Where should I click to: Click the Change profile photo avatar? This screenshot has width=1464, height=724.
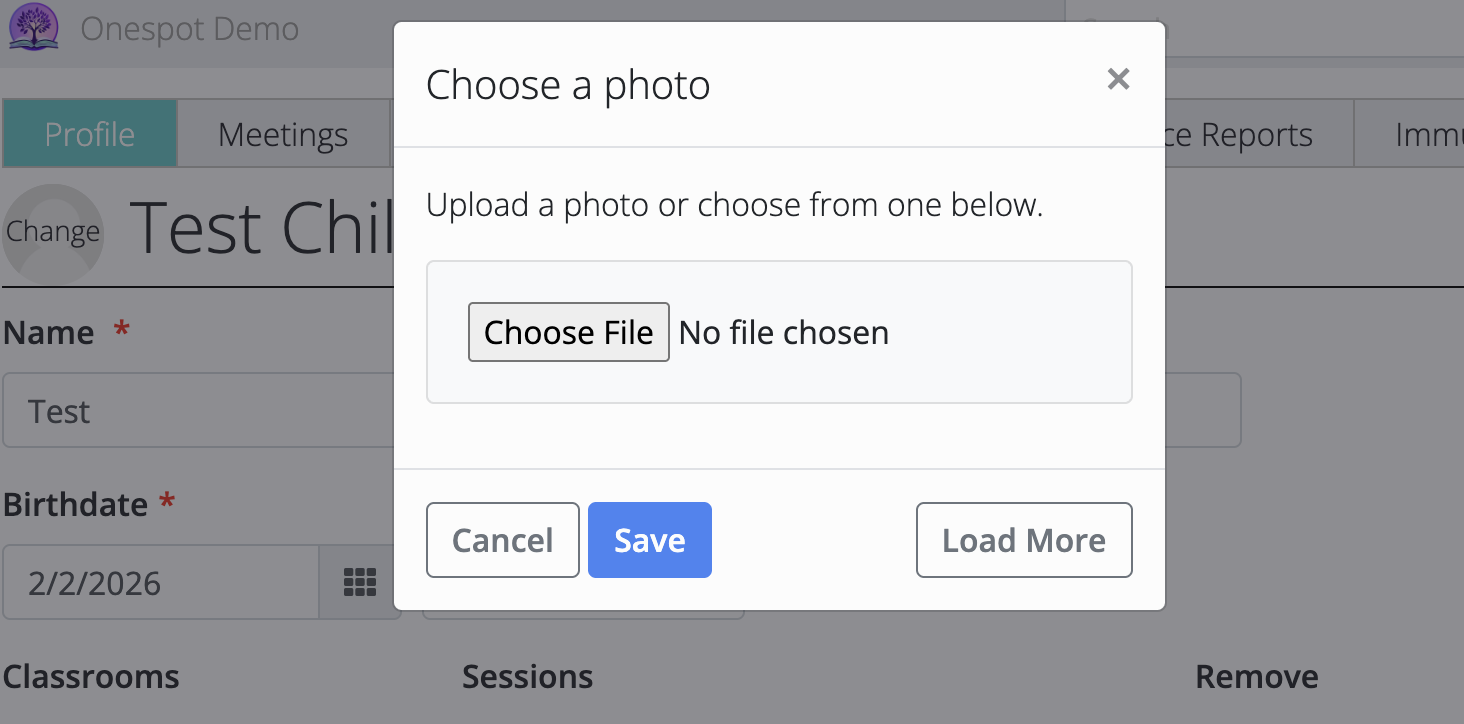click(53, 232)
